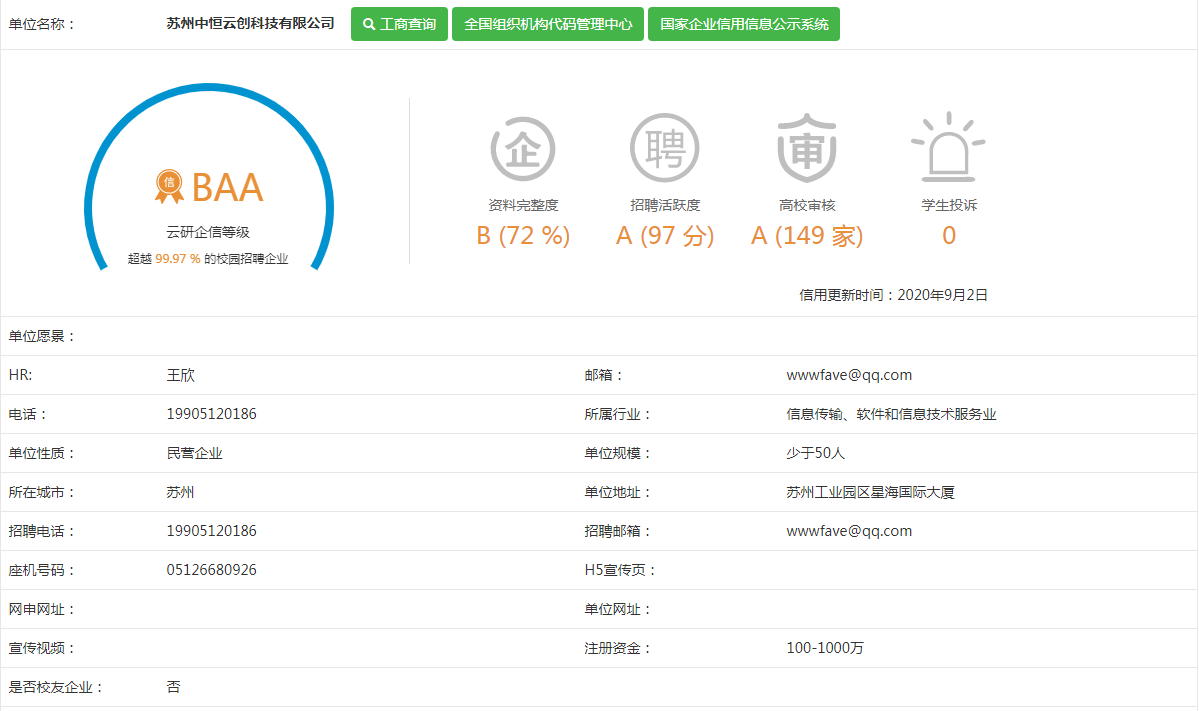
Task: Click the landline number 05126680926
Action: 211,570
